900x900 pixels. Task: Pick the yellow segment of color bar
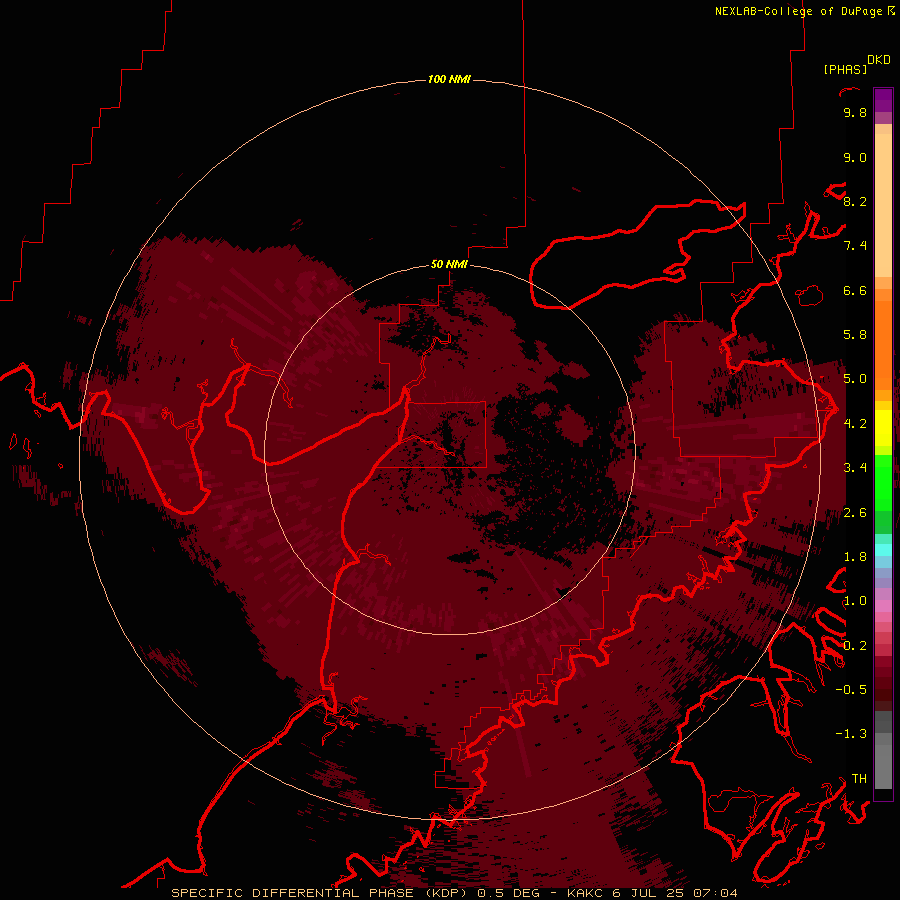[883, 428]
